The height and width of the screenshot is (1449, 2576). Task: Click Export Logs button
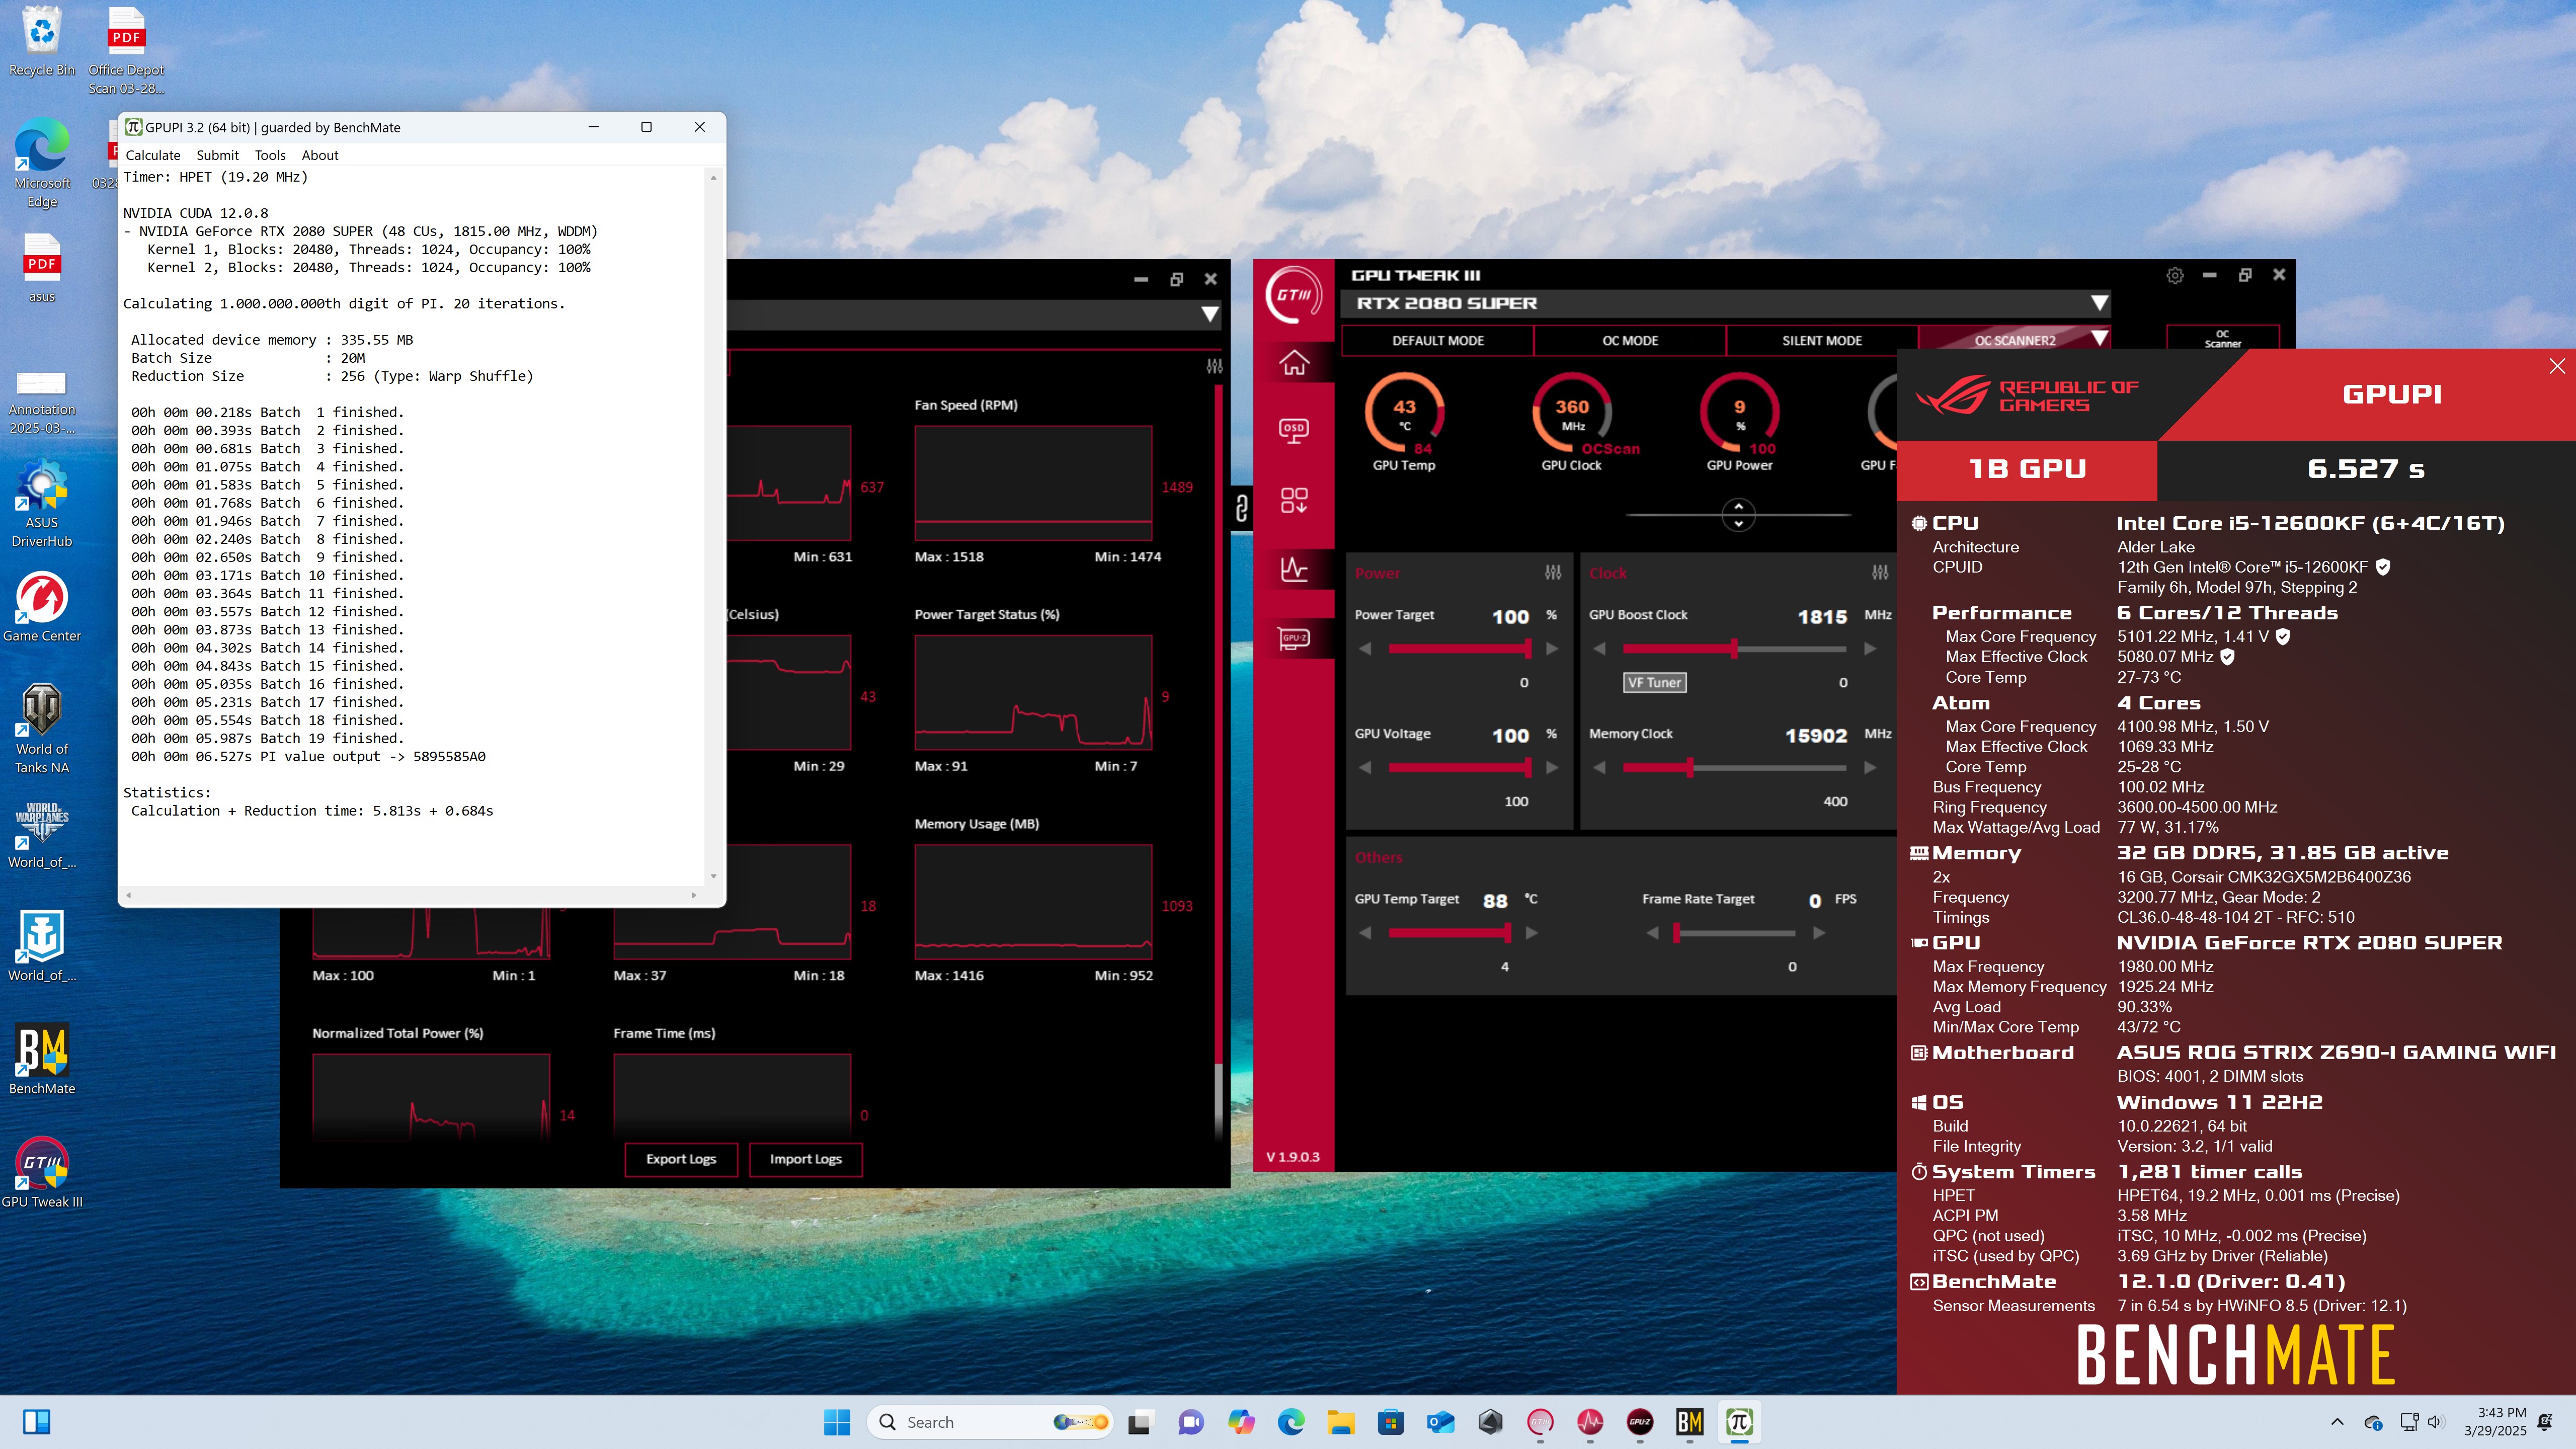pos(681,1159)
